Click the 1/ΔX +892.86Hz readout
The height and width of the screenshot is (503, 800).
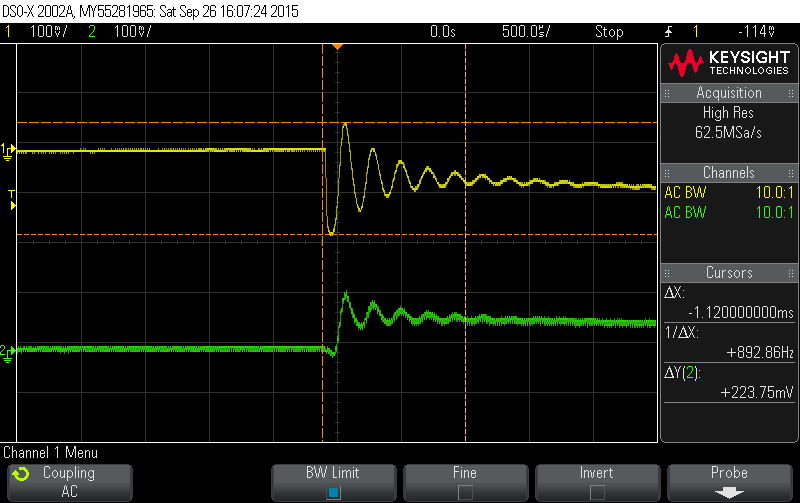(760, 353)
